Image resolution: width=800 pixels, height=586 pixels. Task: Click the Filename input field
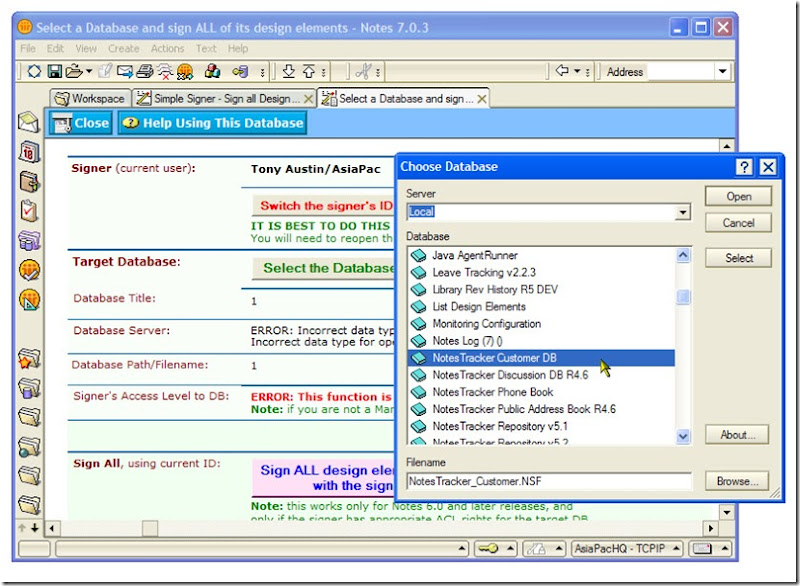pos(549,481)
